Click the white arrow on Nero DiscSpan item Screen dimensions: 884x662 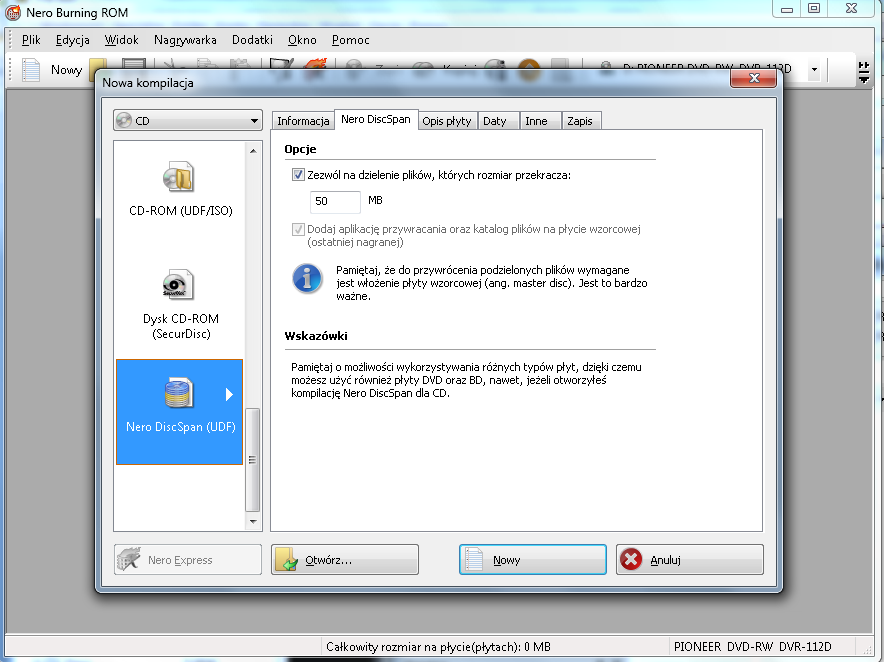229,394
